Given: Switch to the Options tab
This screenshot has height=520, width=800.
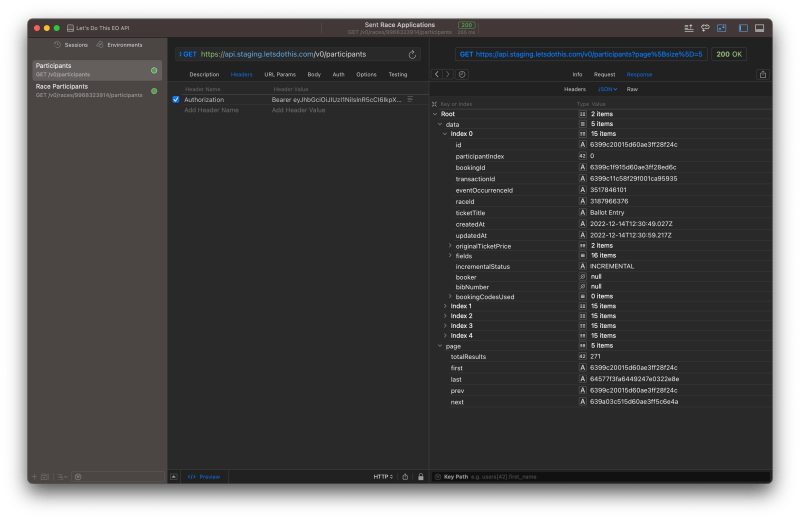Looking at the screenshot, I should click(366, 75).
